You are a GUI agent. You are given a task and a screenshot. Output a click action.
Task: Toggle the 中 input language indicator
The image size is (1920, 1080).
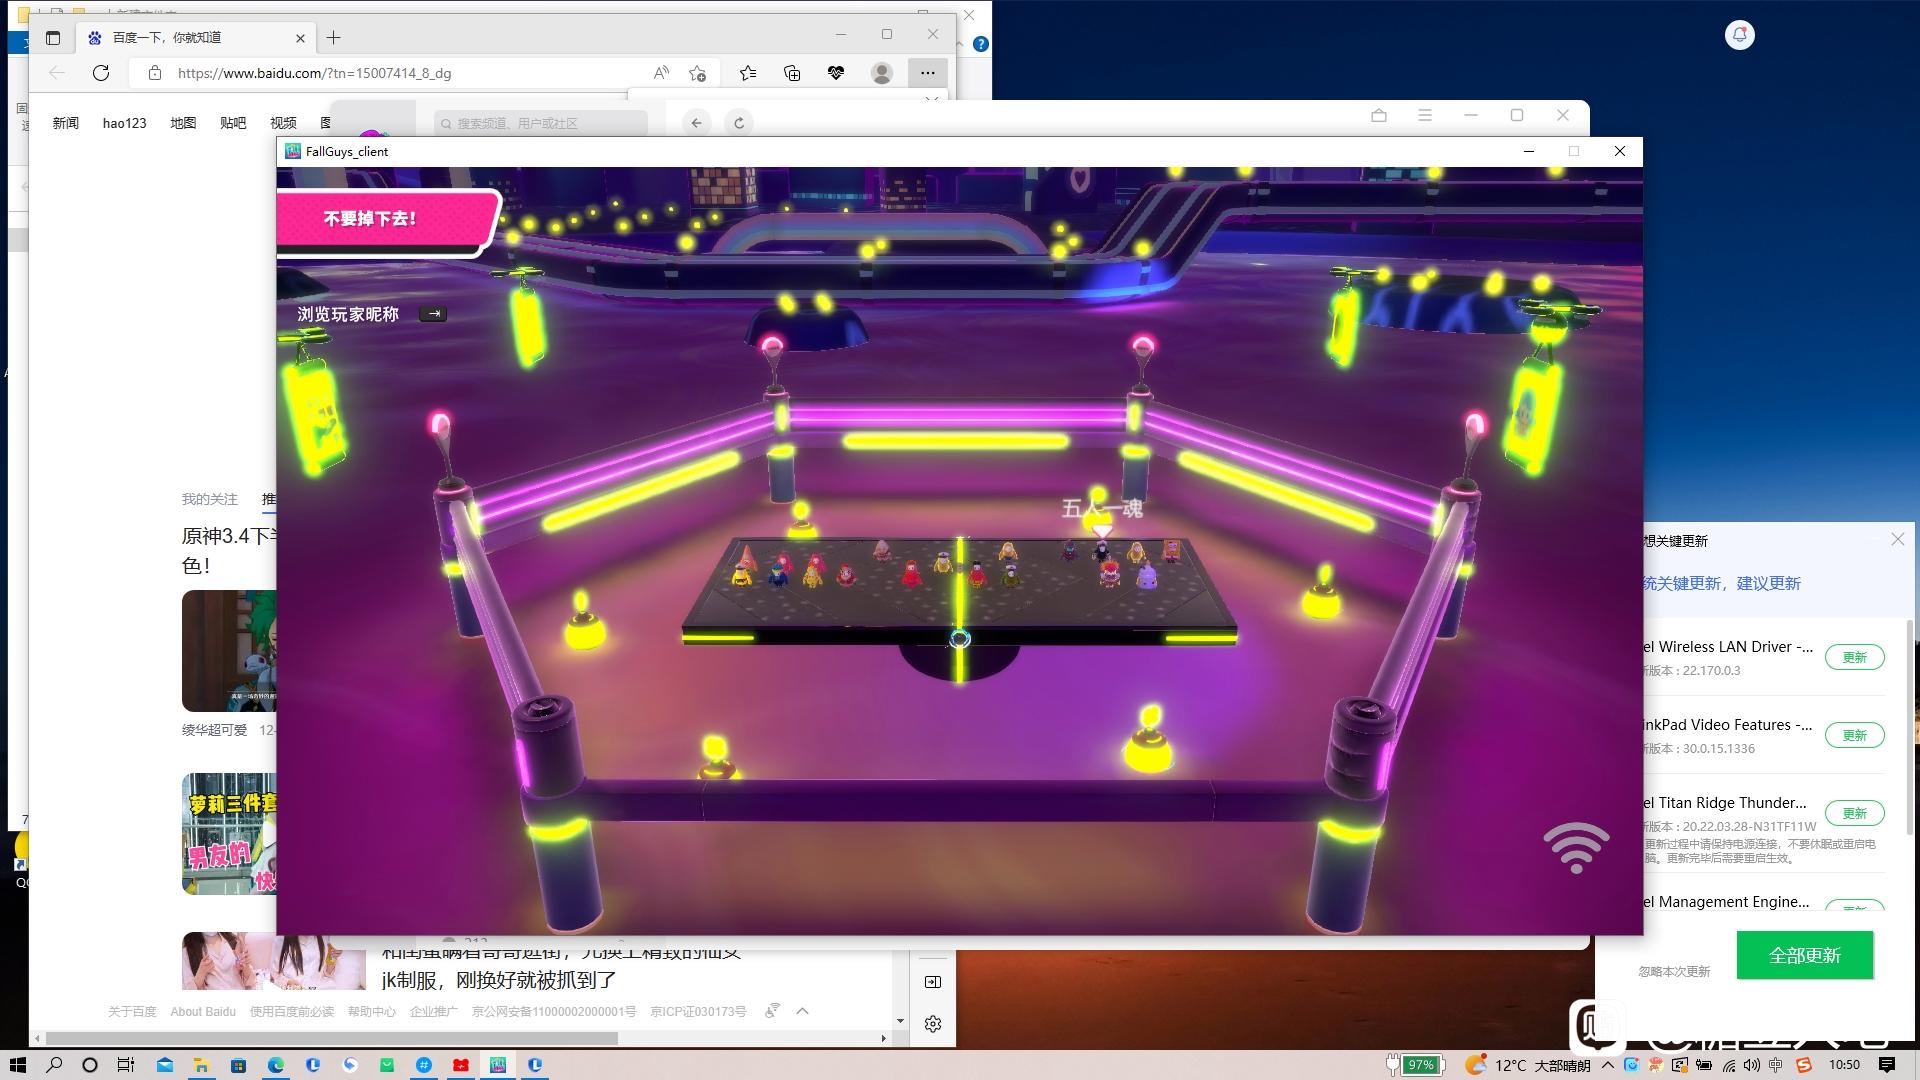coord(1776,1065)
